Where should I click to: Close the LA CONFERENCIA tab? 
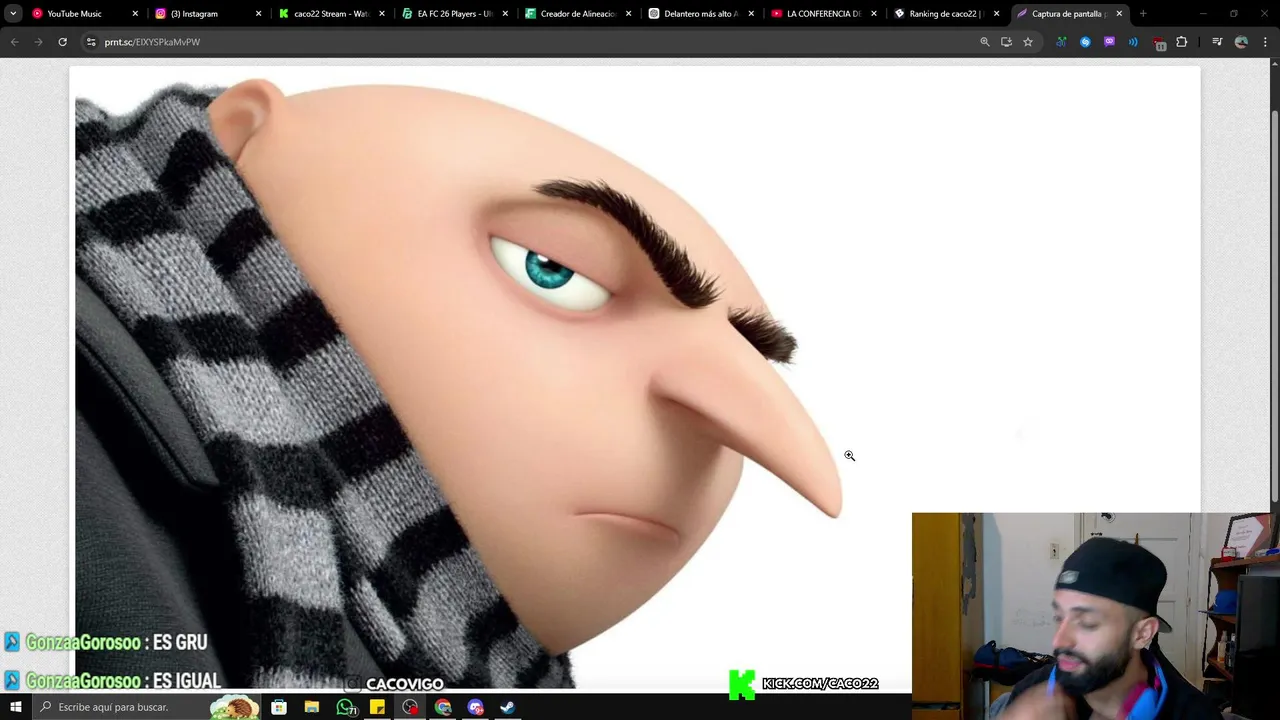[874, 14]
